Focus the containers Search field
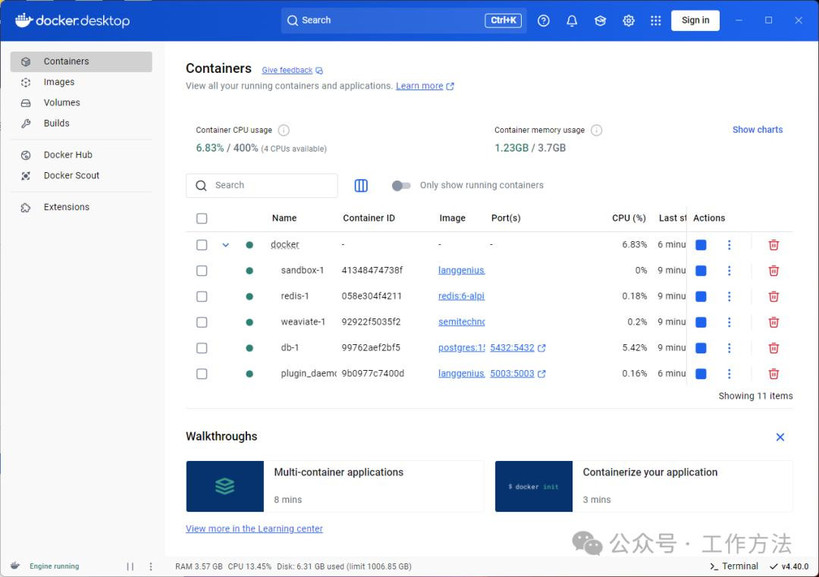This screenshot has width=819, height=577. (x=262, y=185)
